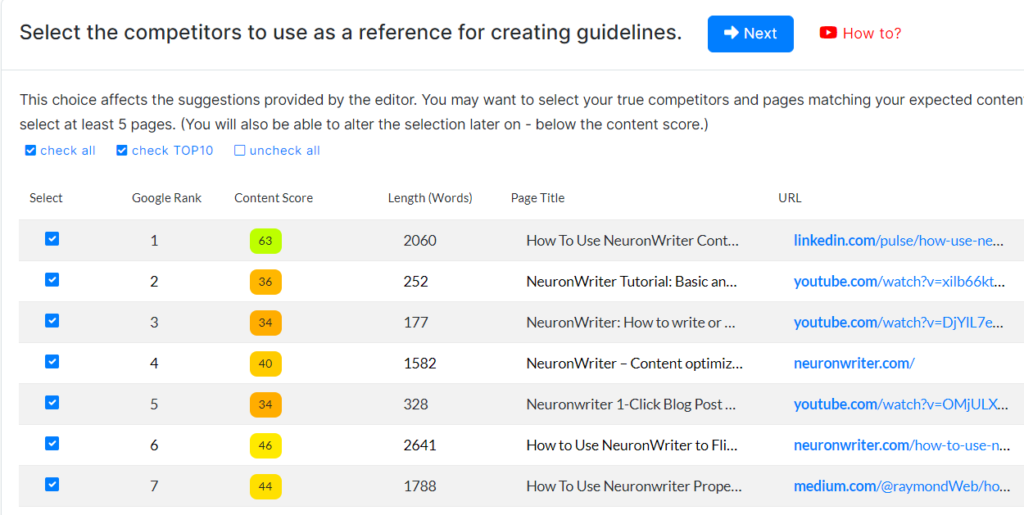Click title How to Use NeuronWriter to Fli…
Screen dimensions: 1024x515
632,446
